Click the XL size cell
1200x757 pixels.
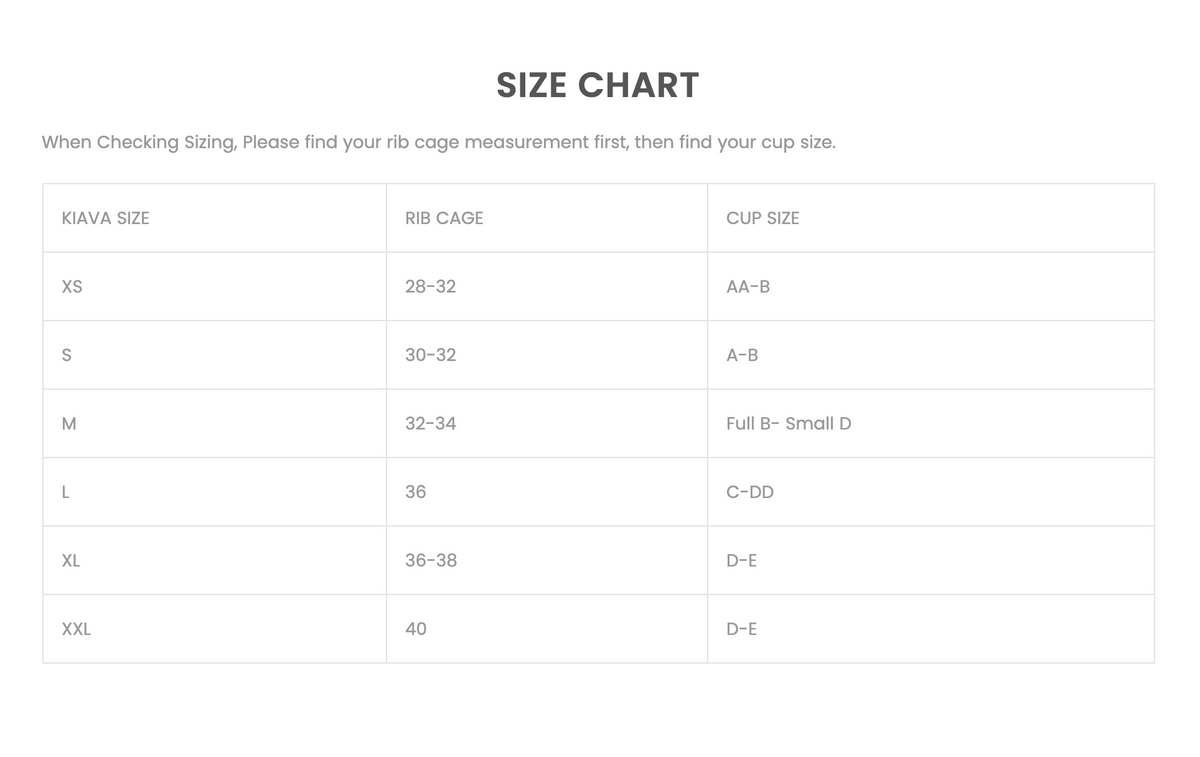[x=71, y=561]
